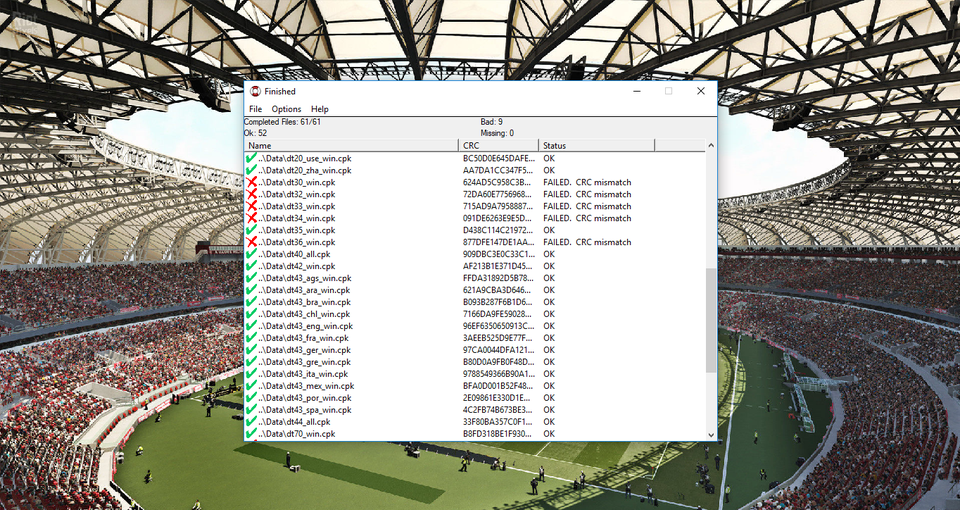This screenshot has width=960, height=510.
Task: Click green check icon for dt40_all.cpk
Action: click(251, 254)
